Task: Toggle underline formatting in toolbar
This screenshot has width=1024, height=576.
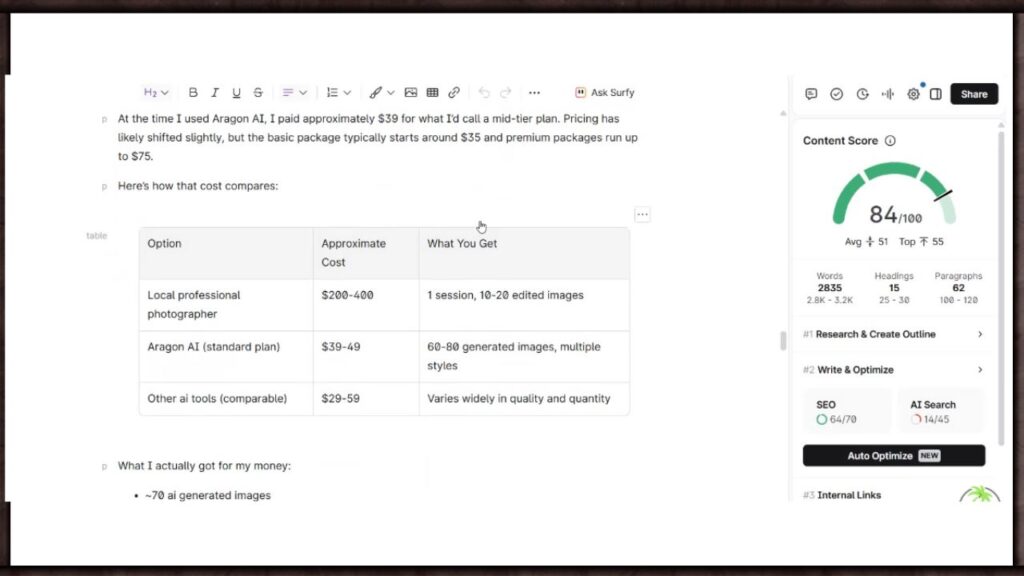Action: coord(236,93)
